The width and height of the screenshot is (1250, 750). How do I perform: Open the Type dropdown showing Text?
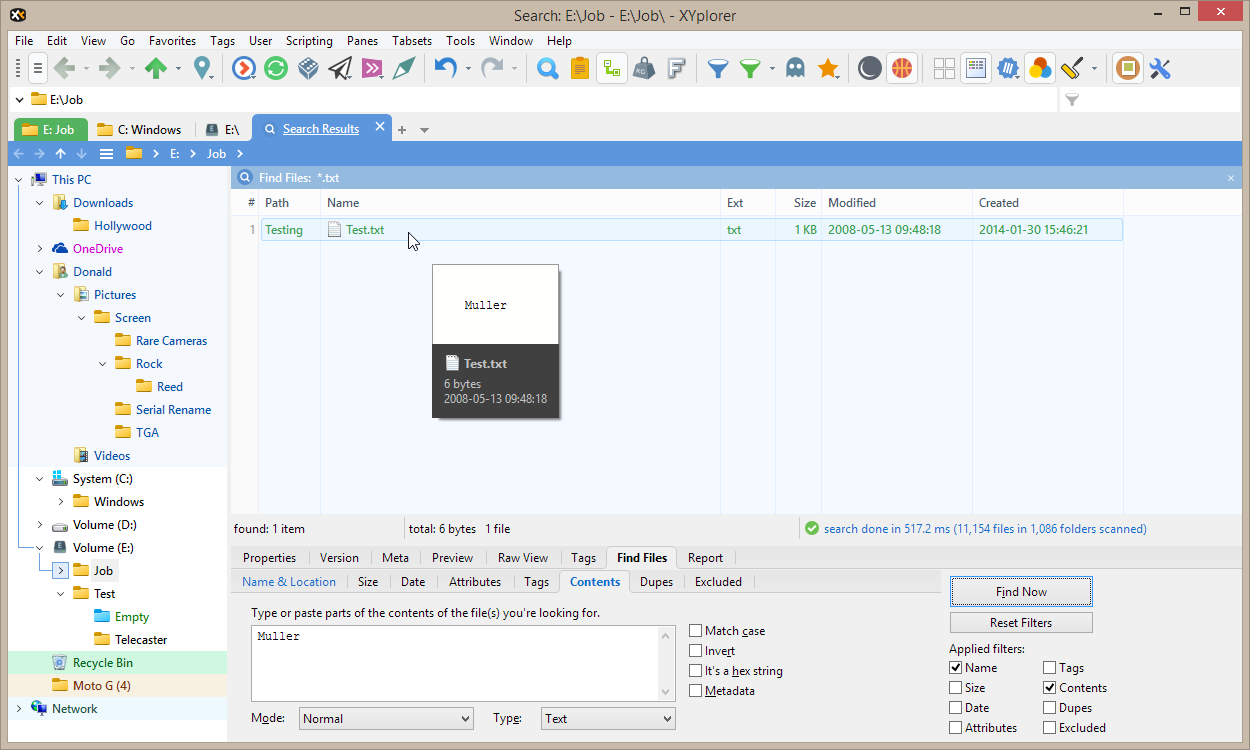[608, 718]
